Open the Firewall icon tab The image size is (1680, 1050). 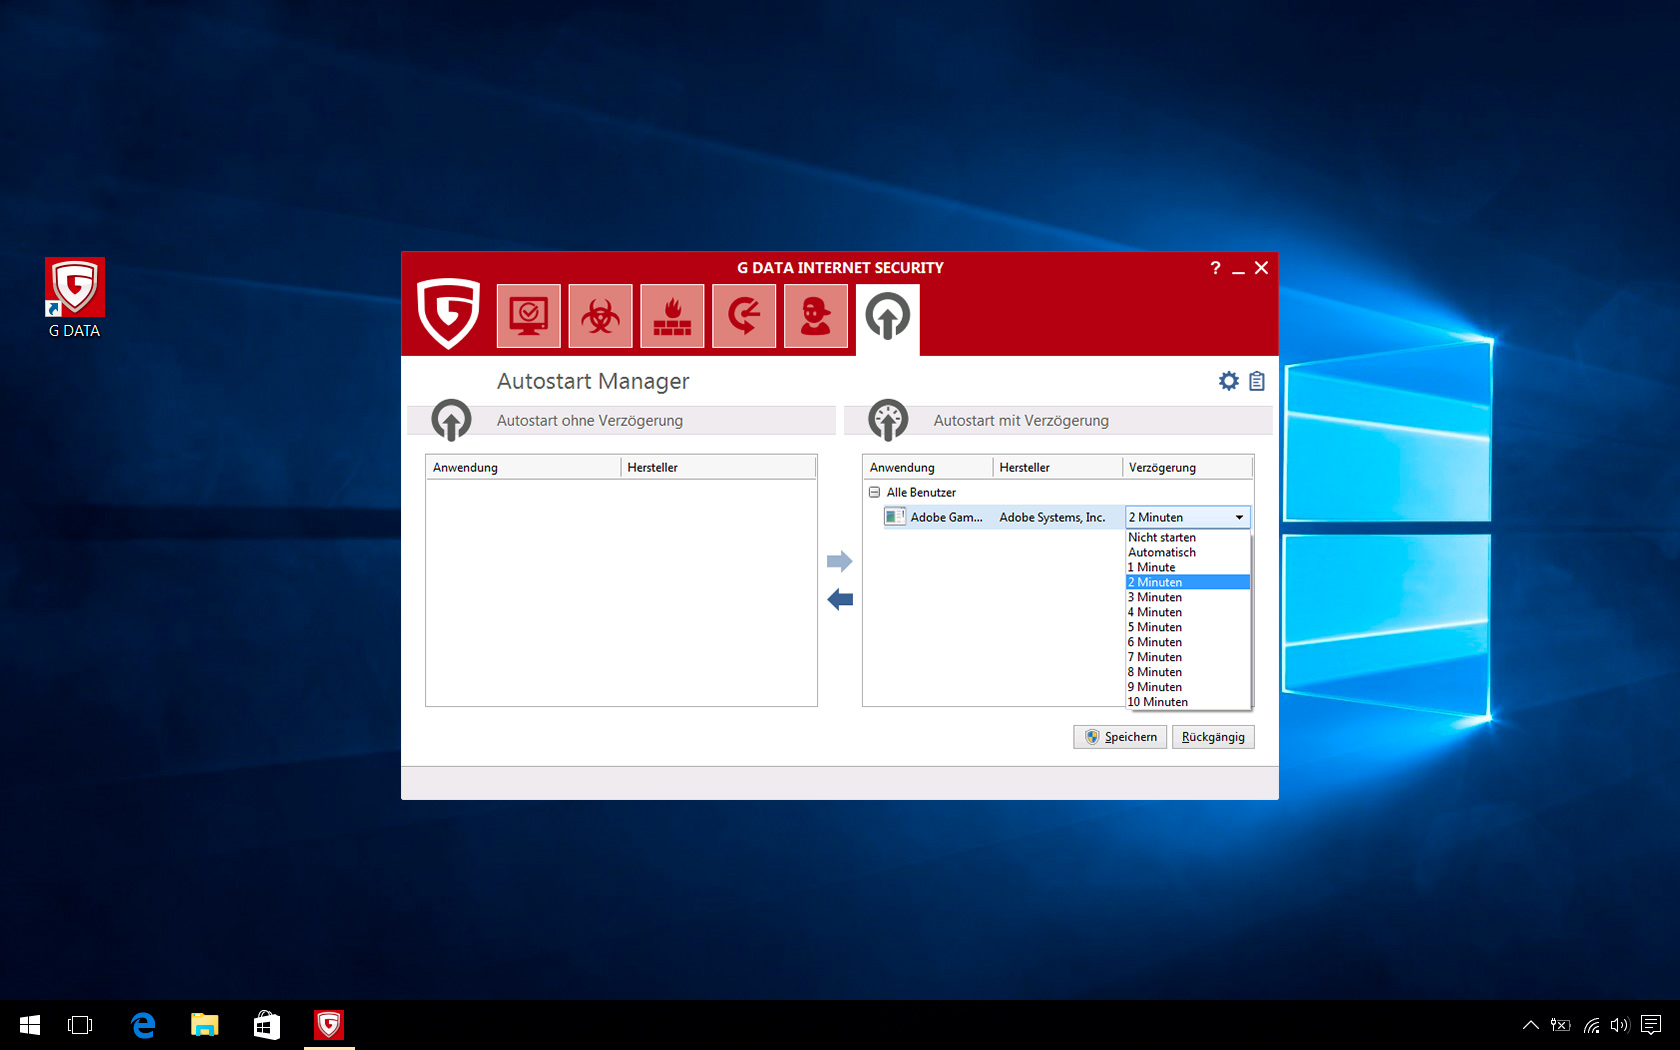(672, 316)
